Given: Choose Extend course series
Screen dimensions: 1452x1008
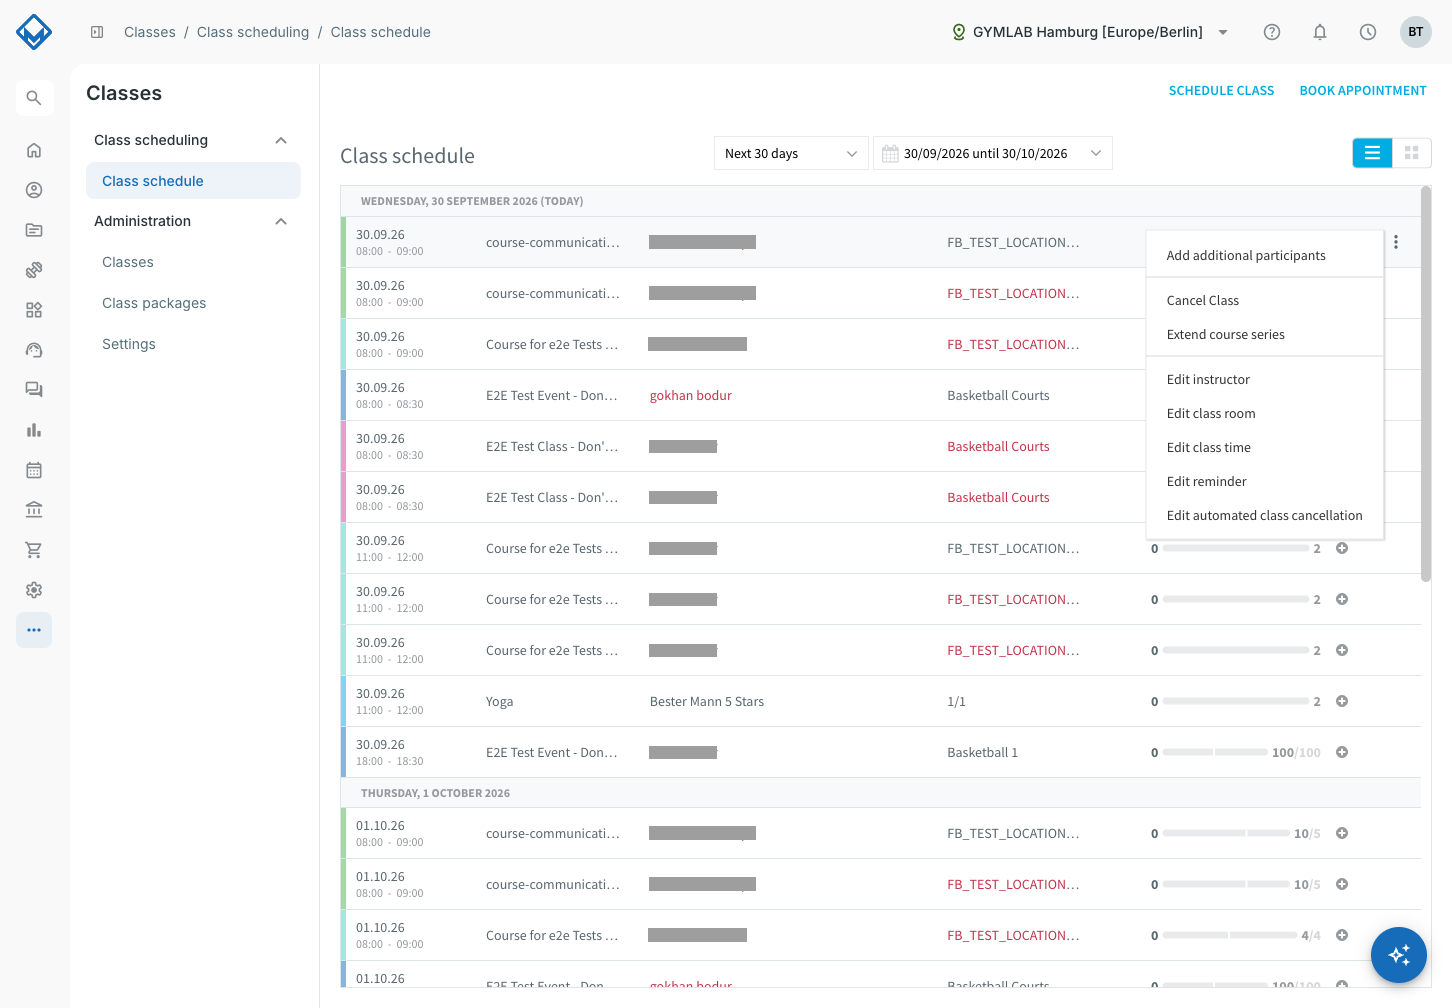Looking at the screenshot, I should pos(1265,335).
